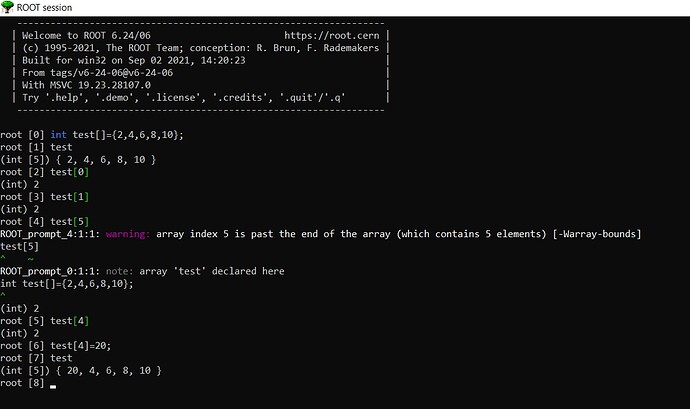
Task: Click the Welcome to ROOT 6.24/06 line
Action: point(86,35)
